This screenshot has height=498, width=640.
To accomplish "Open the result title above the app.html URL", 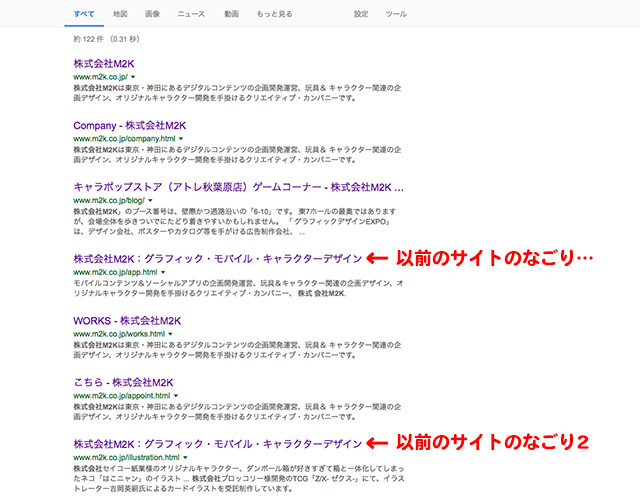I will [x=217, y=259].
